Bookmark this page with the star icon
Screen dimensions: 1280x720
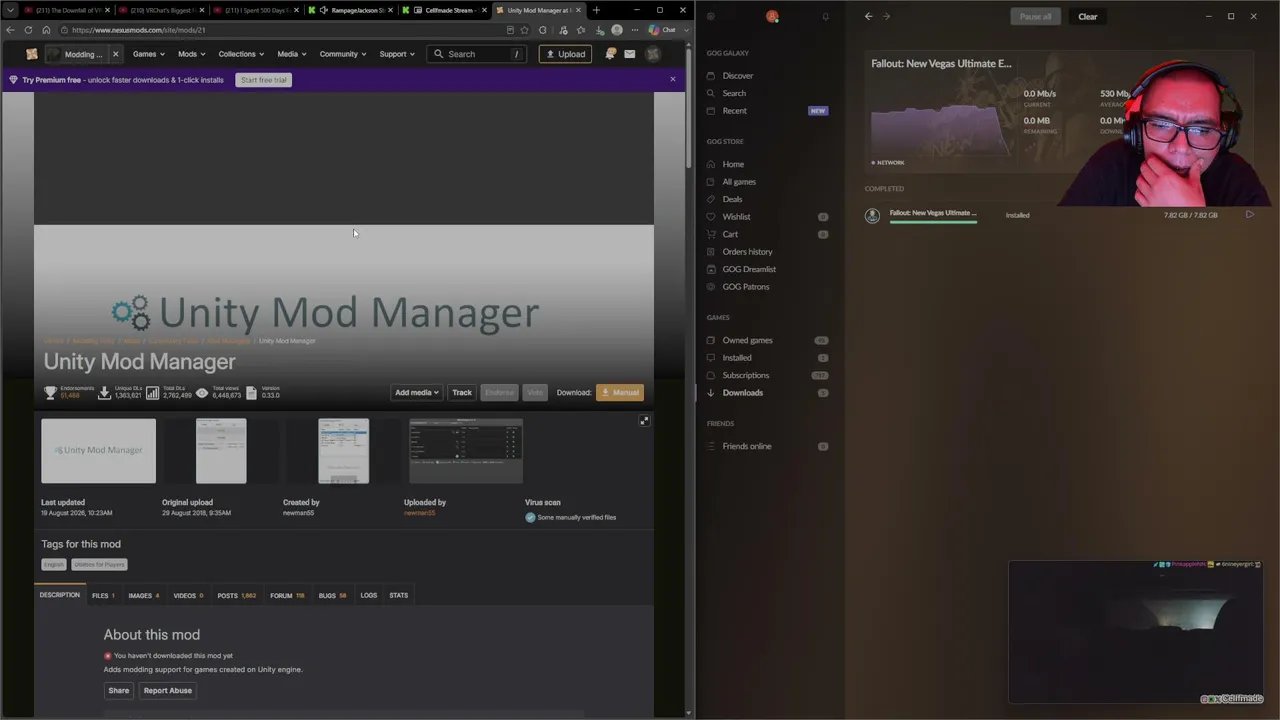pos(524,30)
